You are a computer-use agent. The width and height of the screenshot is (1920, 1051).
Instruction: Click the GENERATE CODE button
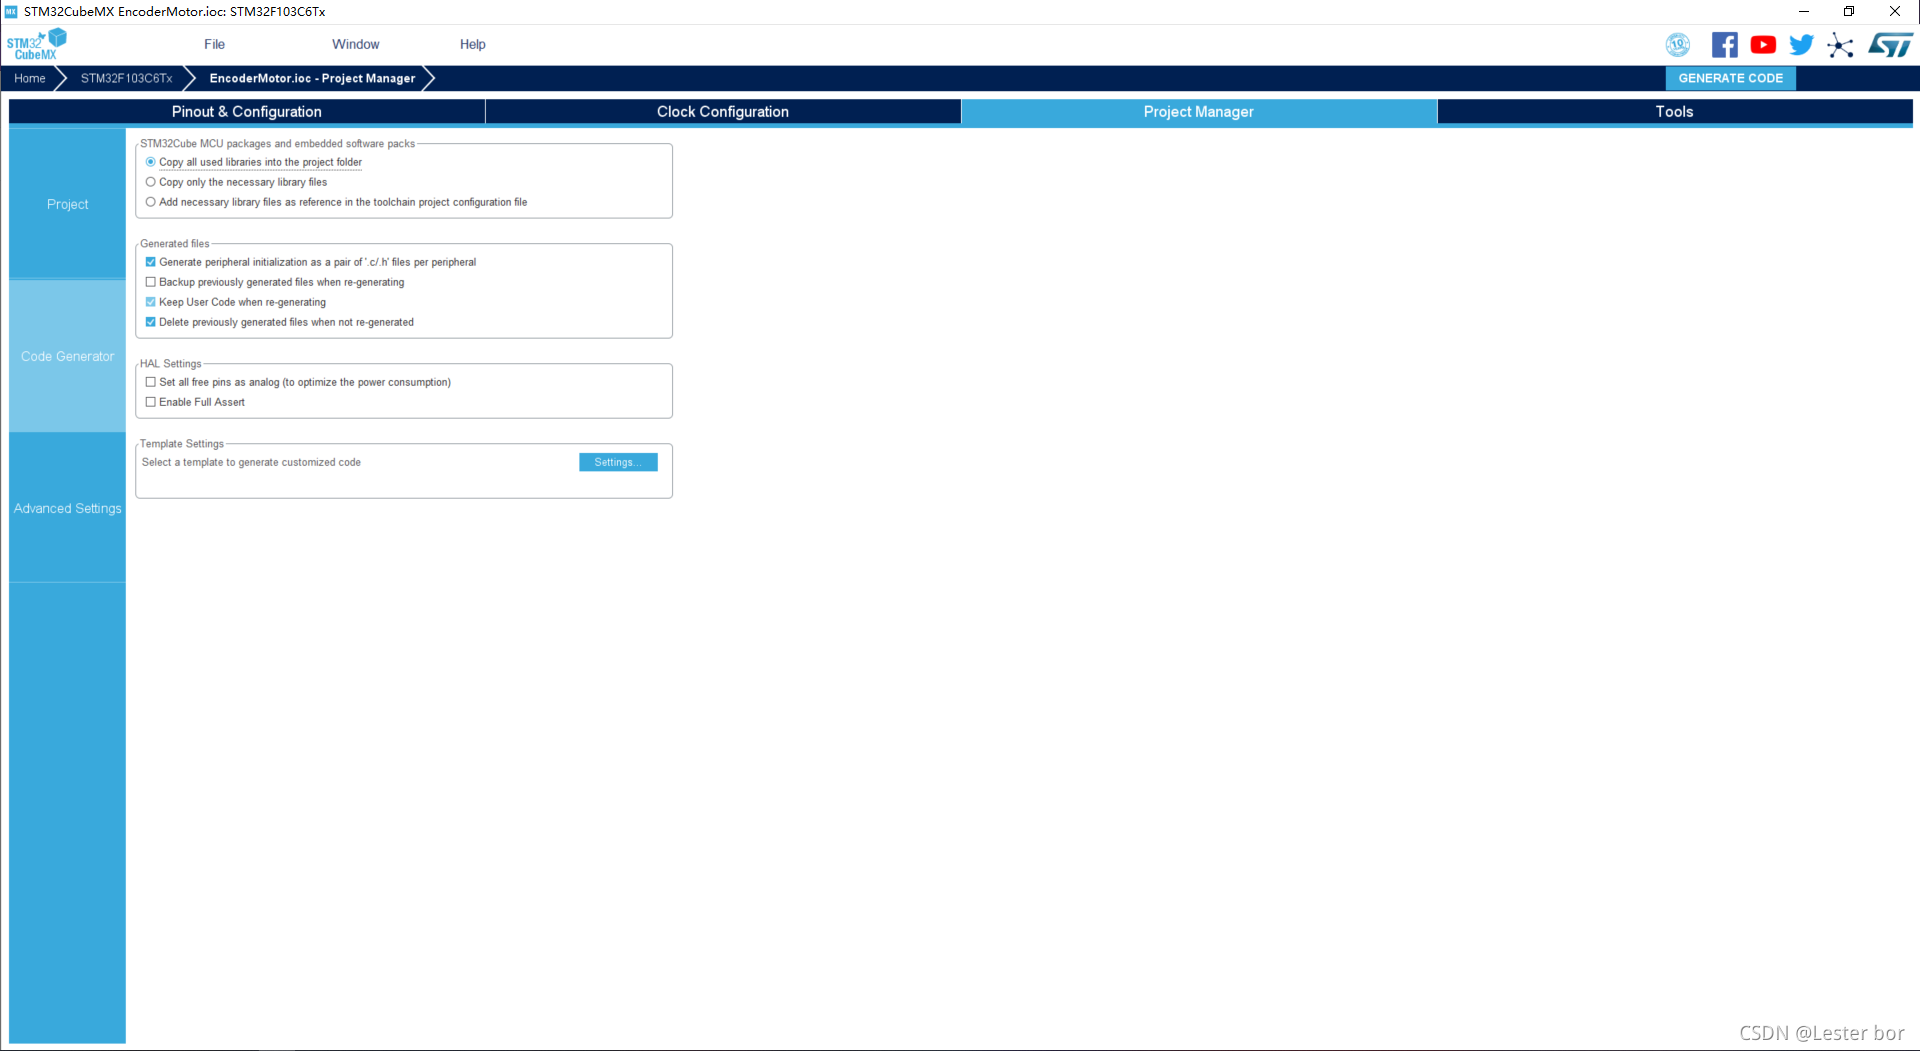click(x=1730, y=78)
